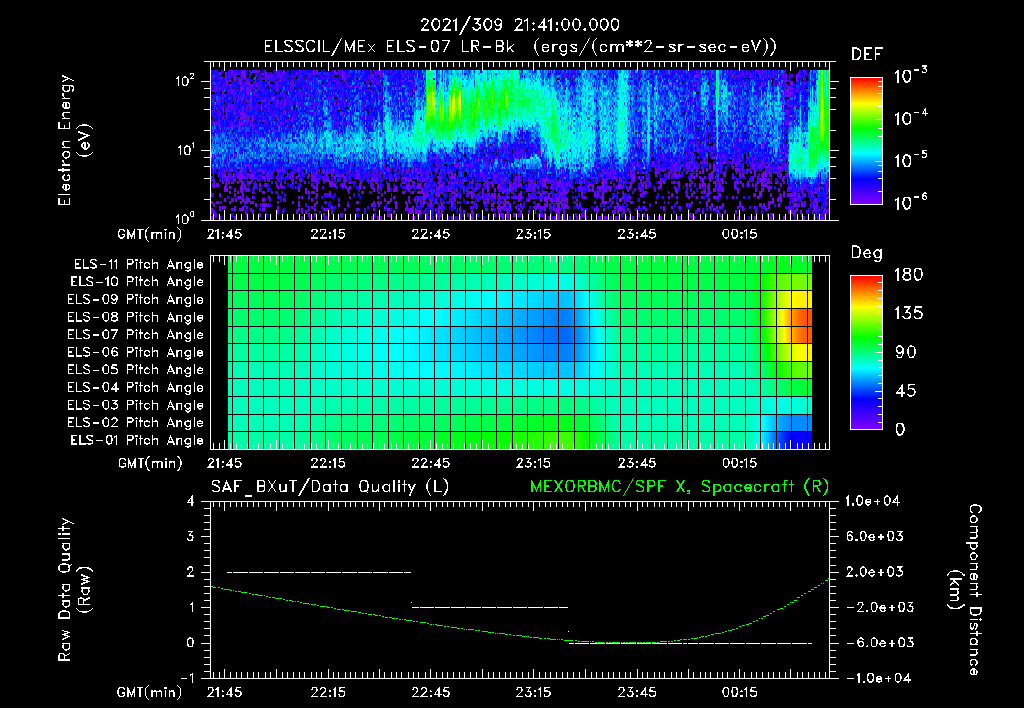Screen dimensions: 1024x708
Task: Click the ELS-06 Pitch Angle row label
Action: click(136, 353)
